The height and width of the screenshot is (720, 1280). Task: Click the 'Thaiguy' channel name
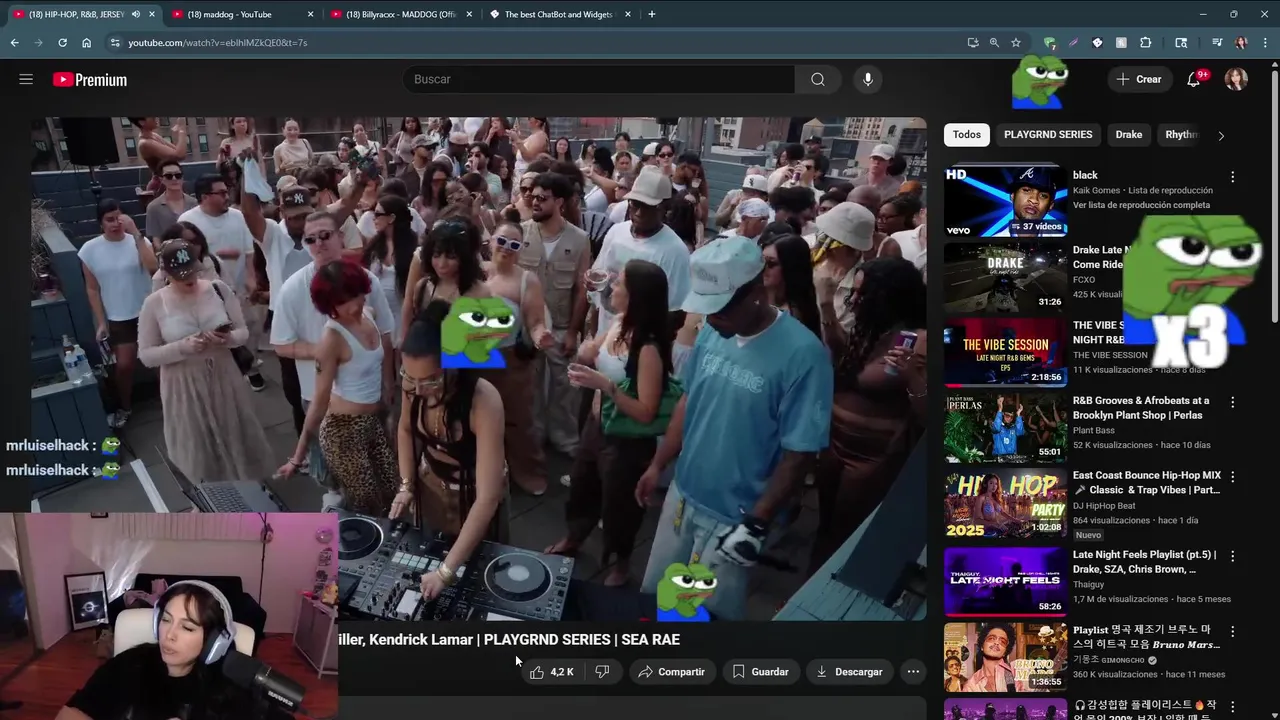click(x=1088, y=584)
